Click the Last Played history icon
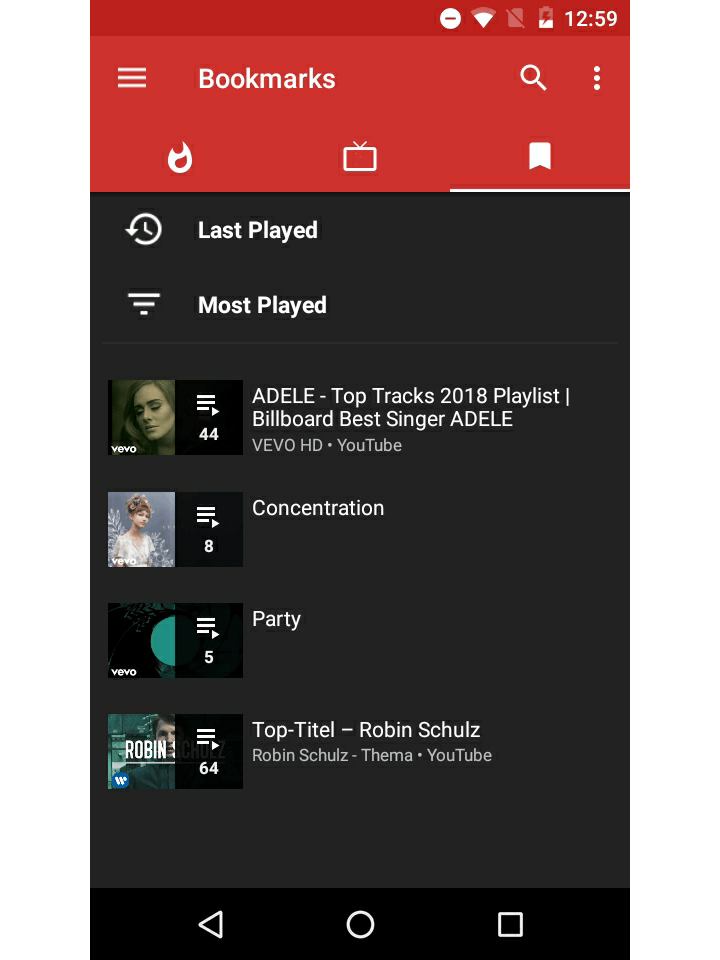 point(144,230)
